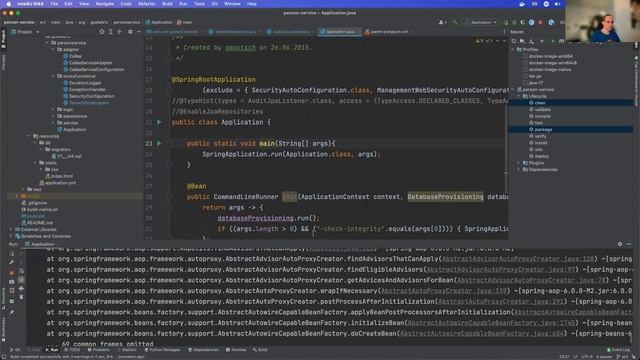Toggle the docker-image-native profile checkbox
The image size is (640, 360).
click(525, 69)
